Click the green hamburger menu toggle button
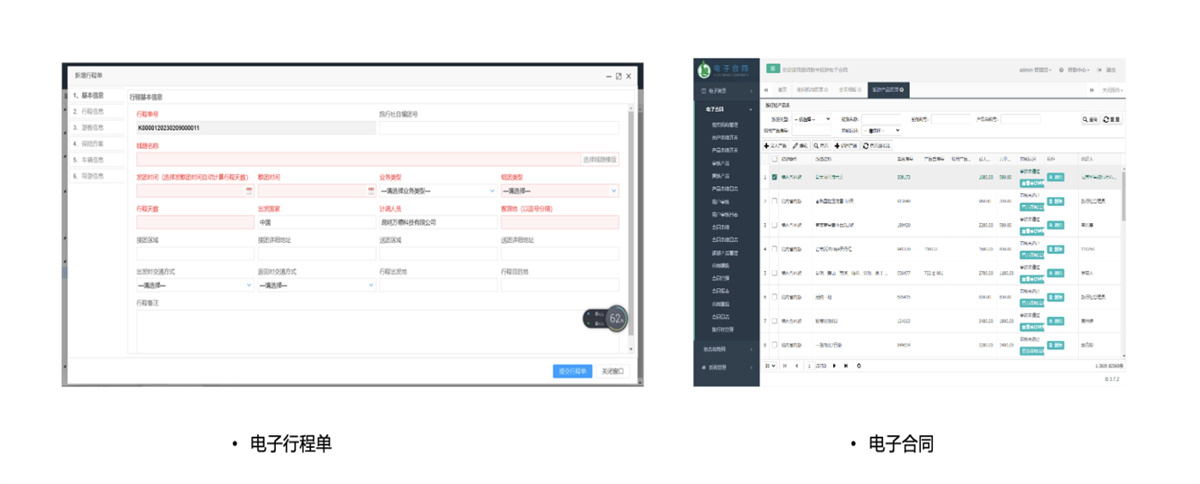 coord(773,69)
